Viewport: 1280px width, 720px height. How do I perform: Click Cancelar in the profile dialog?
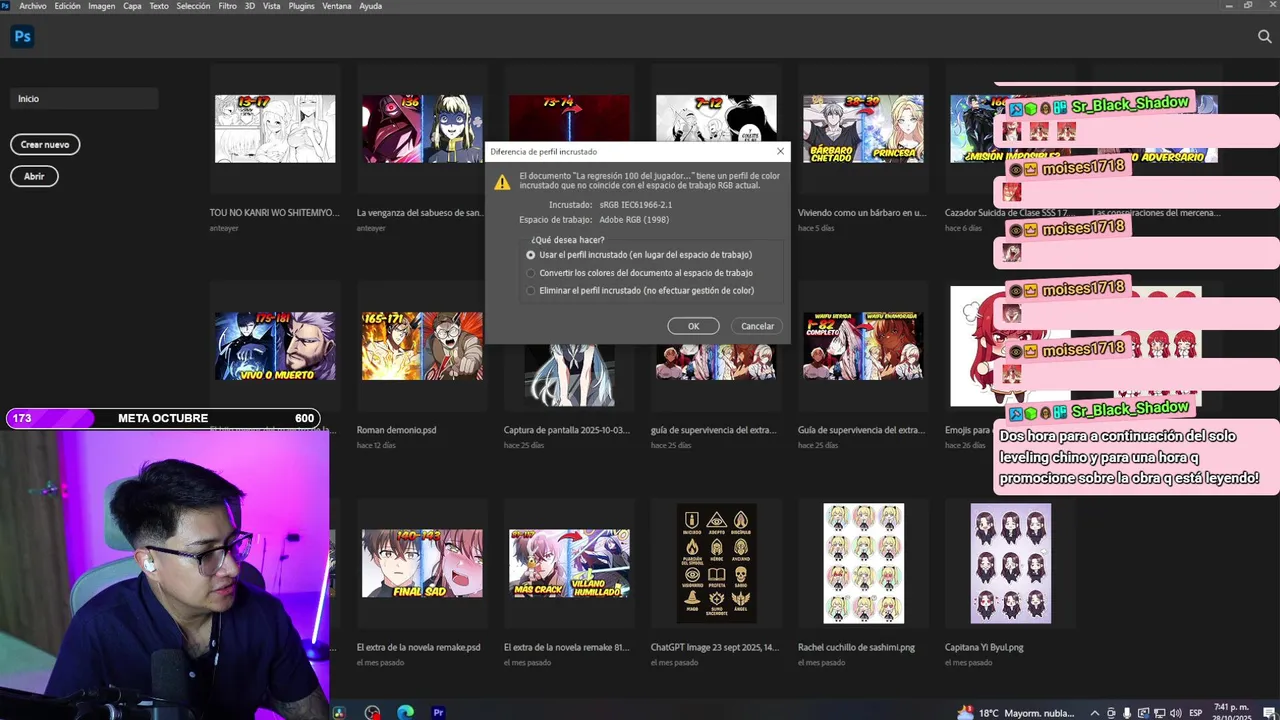click(757, 326)
